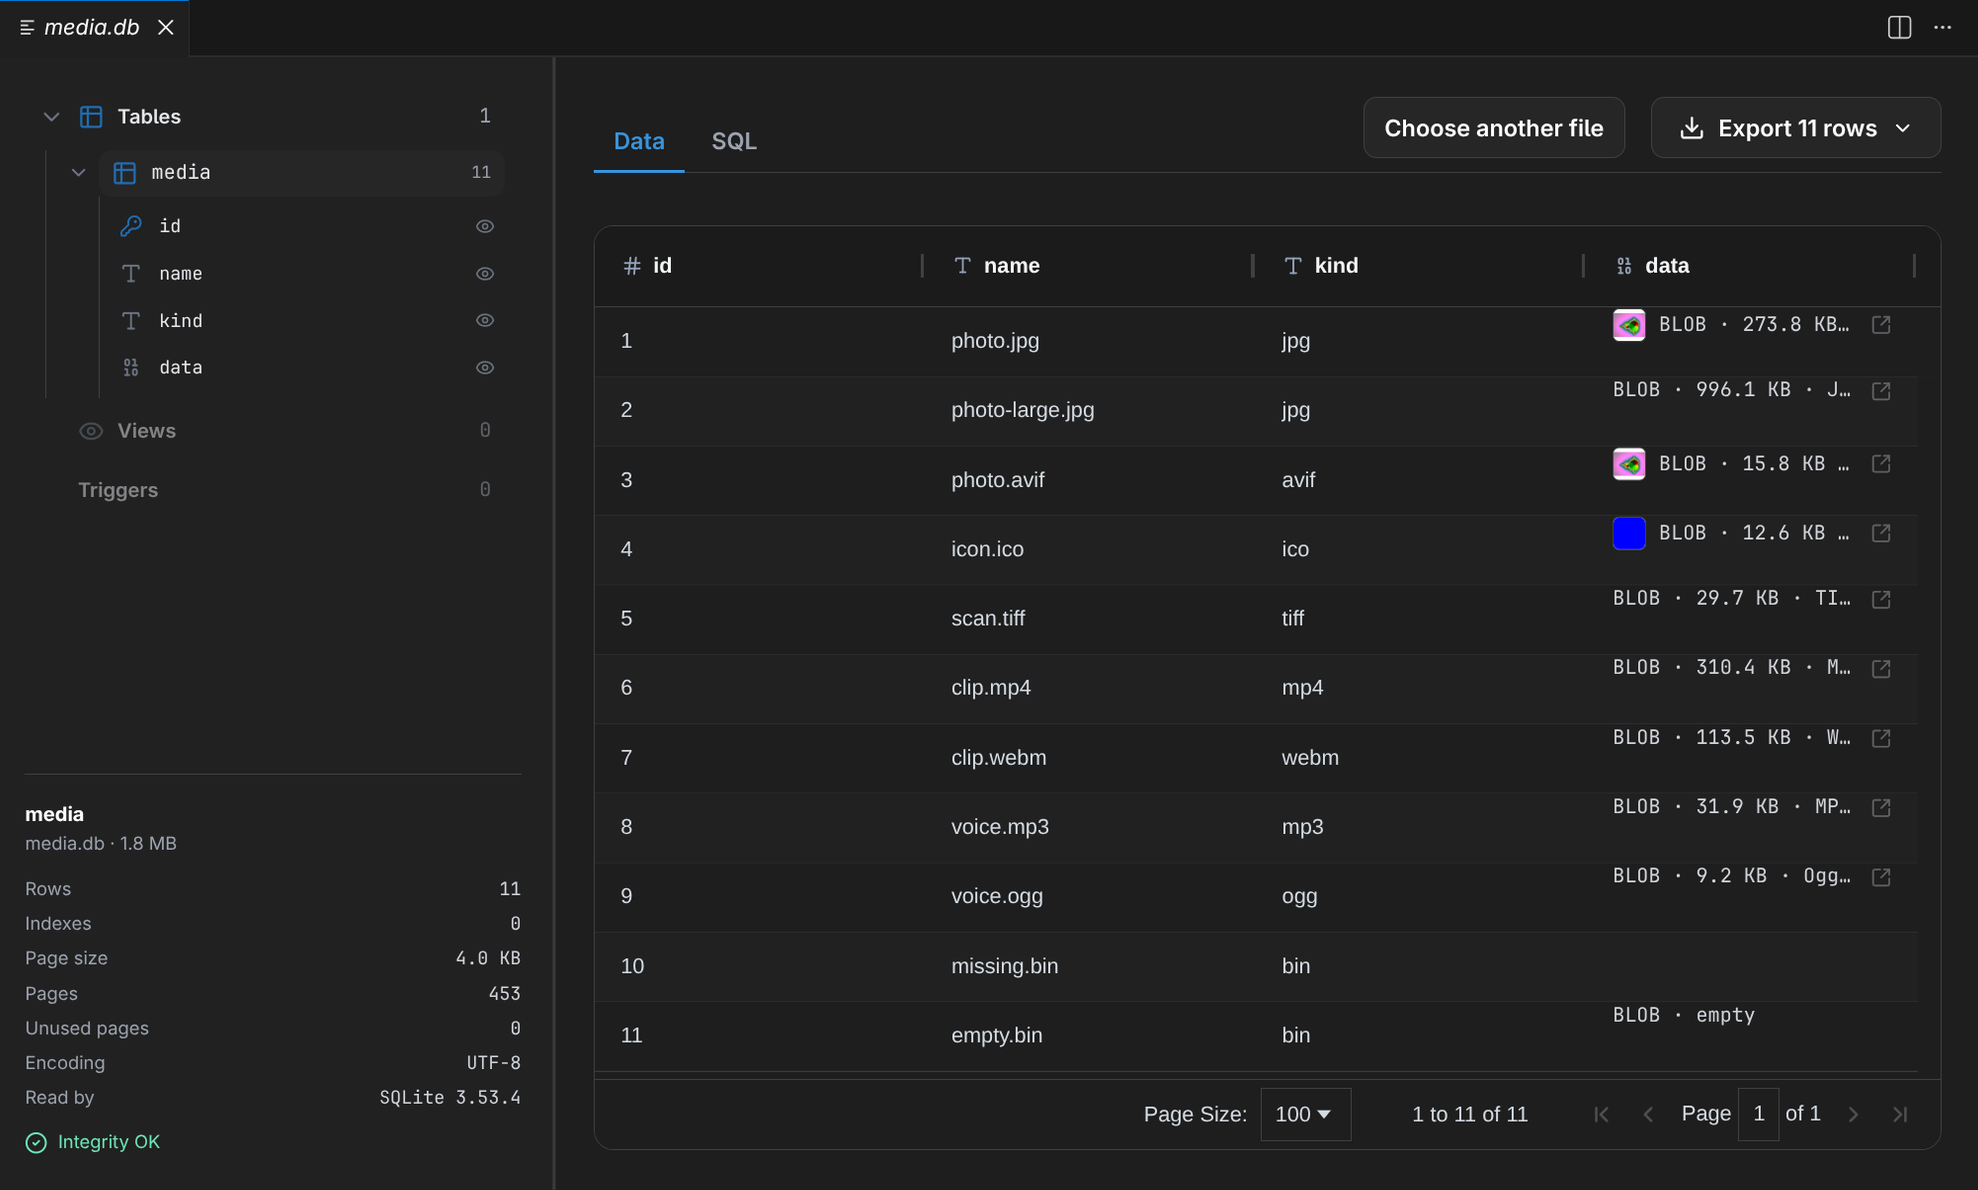The width and height of the screenshot is (1978, 1190).
Task: Toggle visibility of the id column
Action: coord(485,226)
